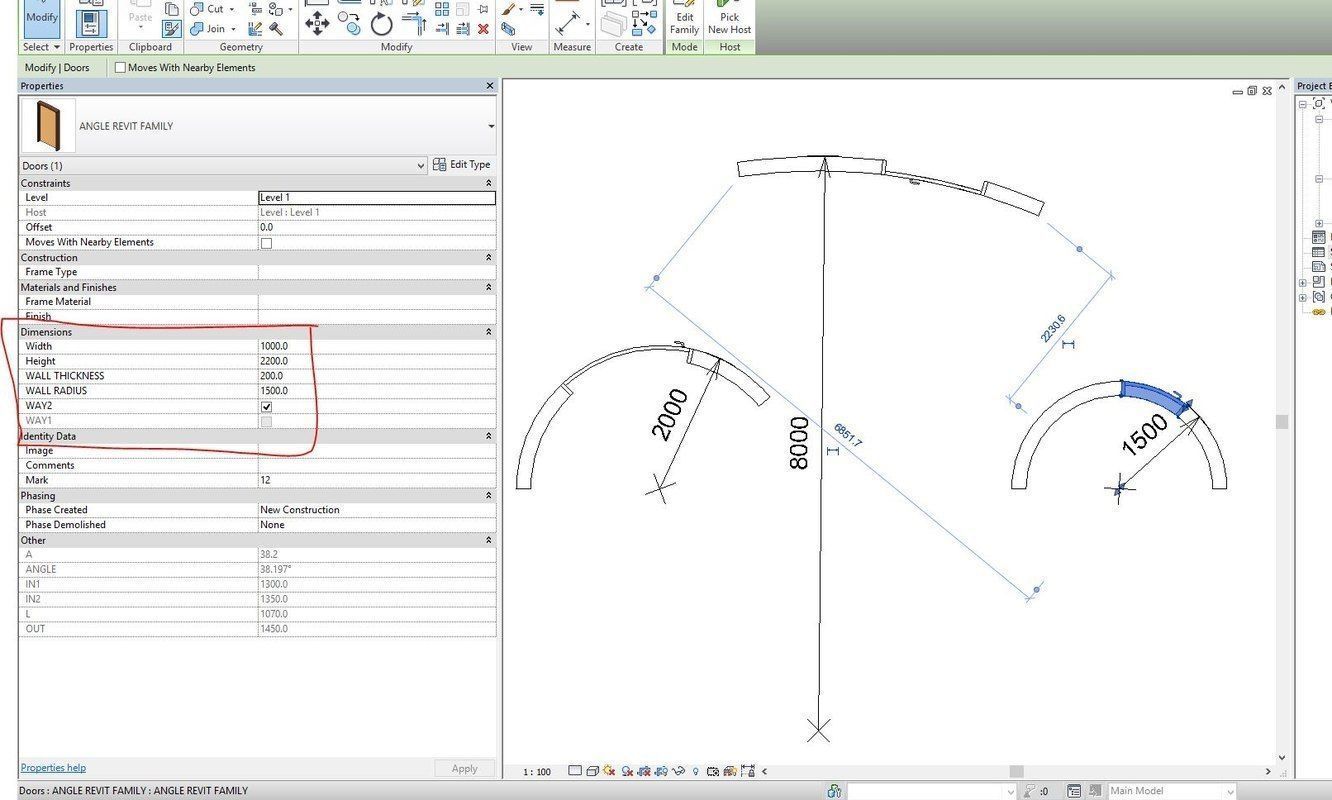Click the reveal hidden elements lightbulb
The height and width of the screenshot is (800, 1332).
(x=695, y=771)
